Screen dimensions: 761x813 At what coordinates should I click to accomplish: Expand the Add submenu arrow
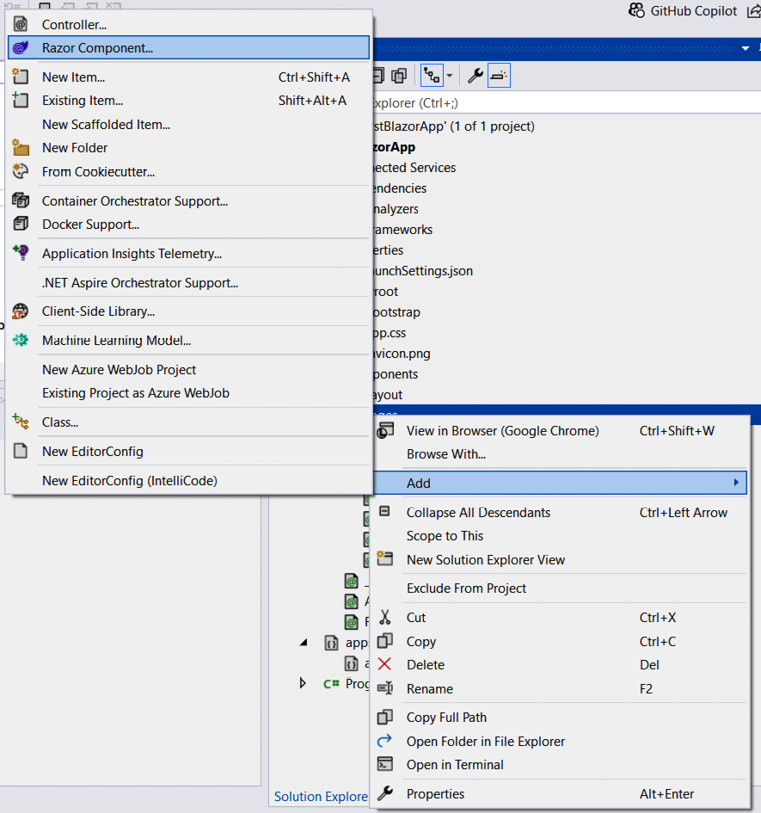click(736, 482)
